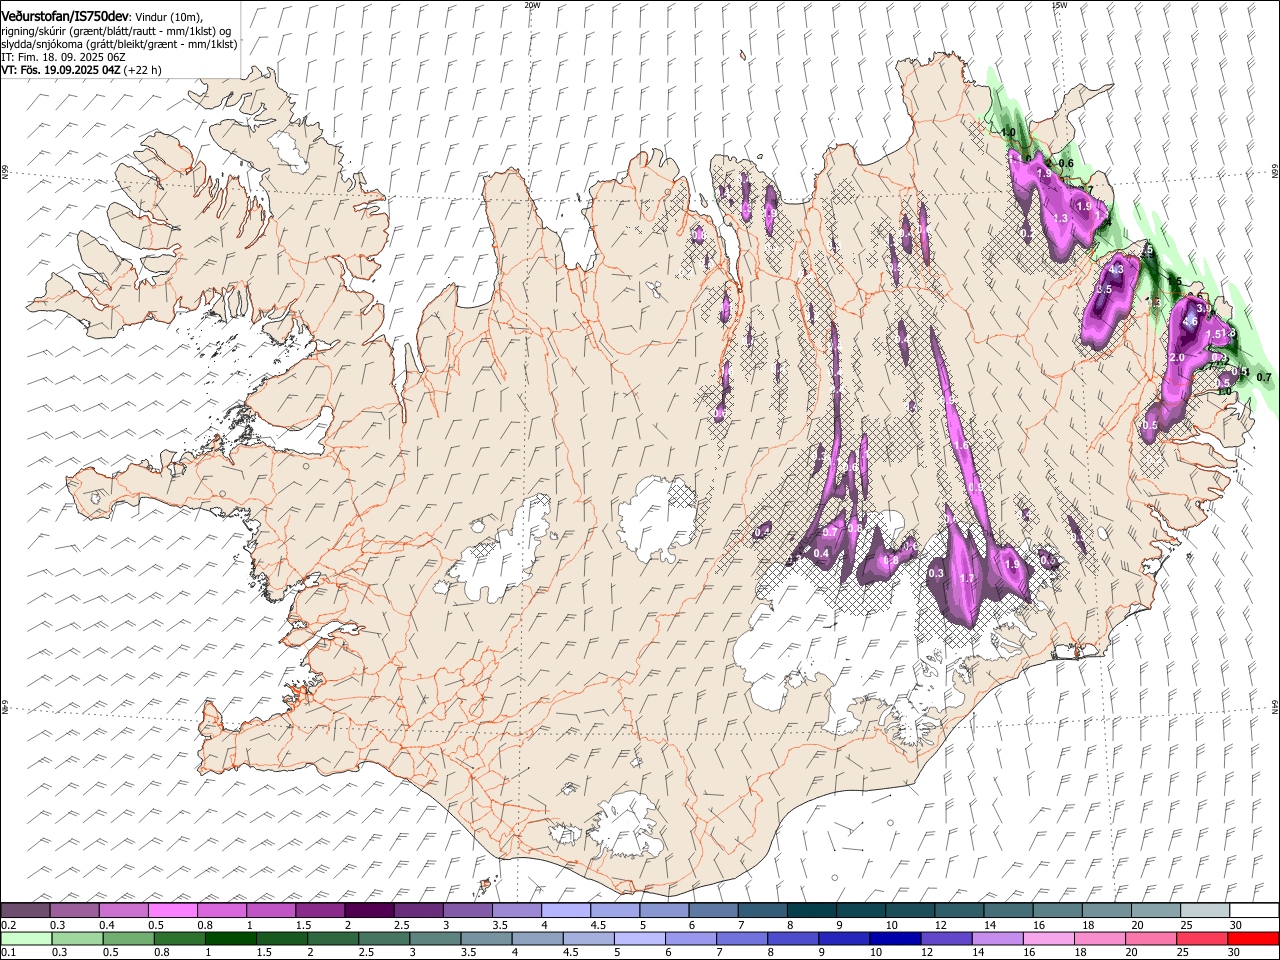Click the 1.7 value near Vatnajökull
This screenshot has width=1280, height=960.
967,578
